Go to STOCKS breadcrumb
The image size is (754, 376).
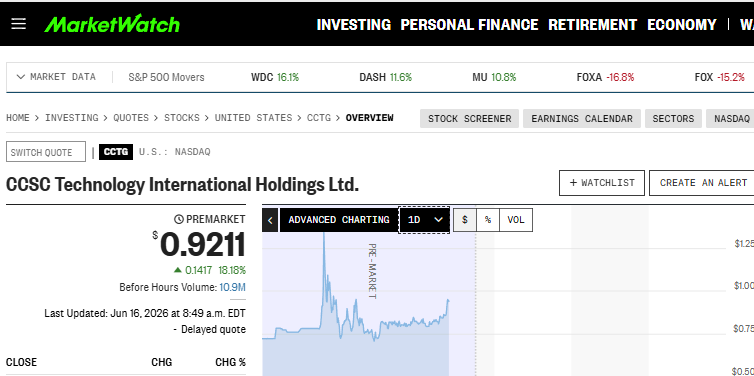point(182,118)
